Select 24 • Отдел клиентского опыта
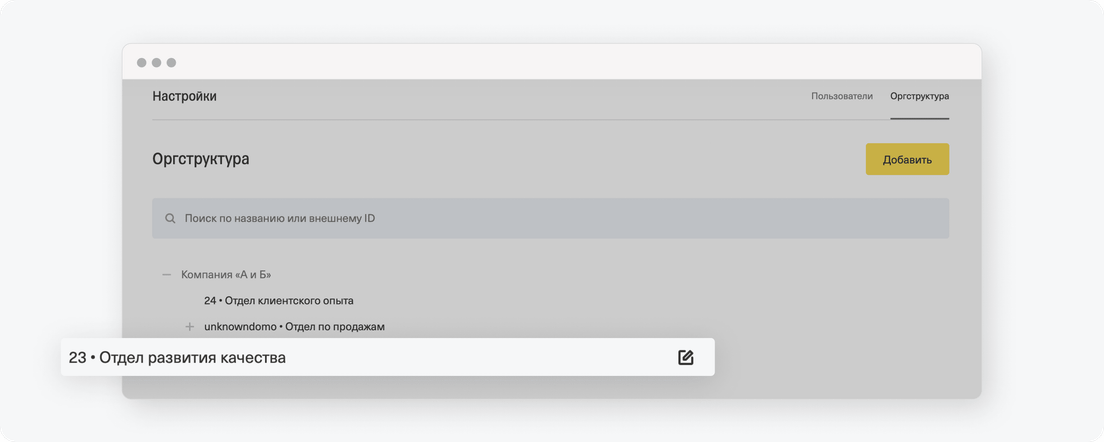Viewport: 1104px width, 442px height. click(x=279, y=301)
